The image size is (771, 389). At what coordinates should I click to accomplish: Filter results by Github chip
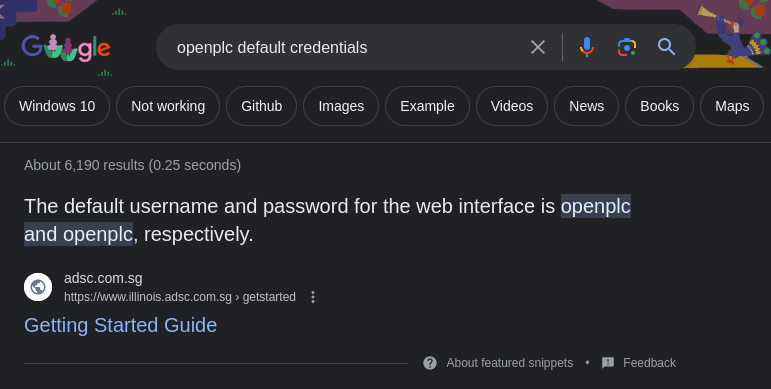[262, 106]
